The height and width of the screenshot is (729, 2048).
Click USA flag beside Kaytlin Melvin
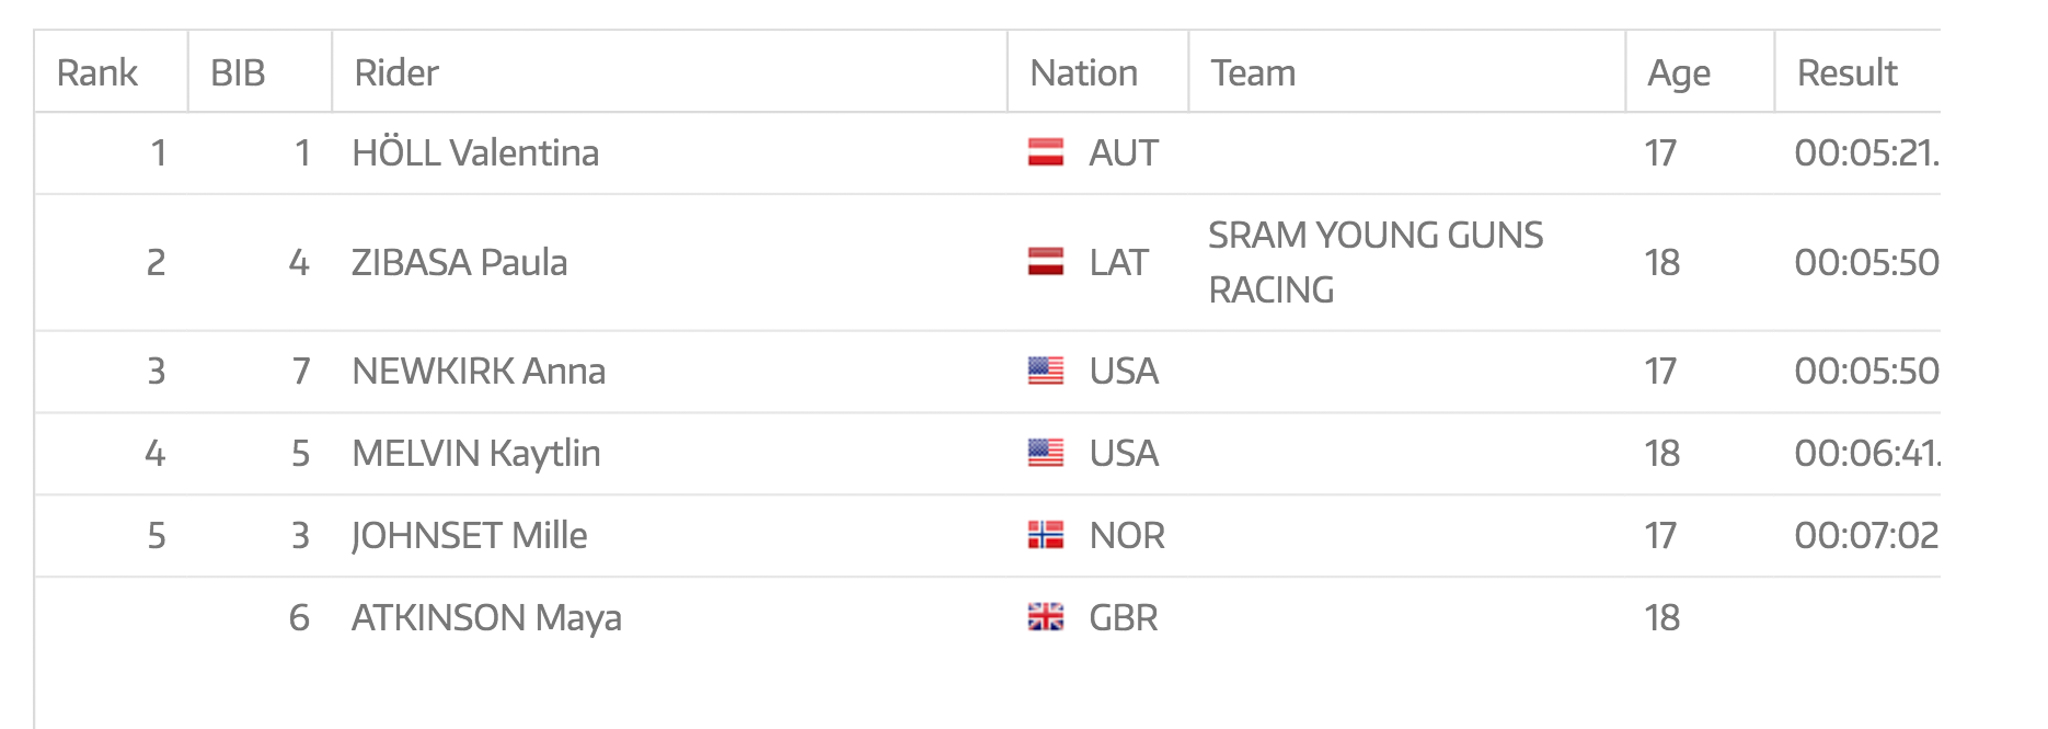(x=1045, y=453)
